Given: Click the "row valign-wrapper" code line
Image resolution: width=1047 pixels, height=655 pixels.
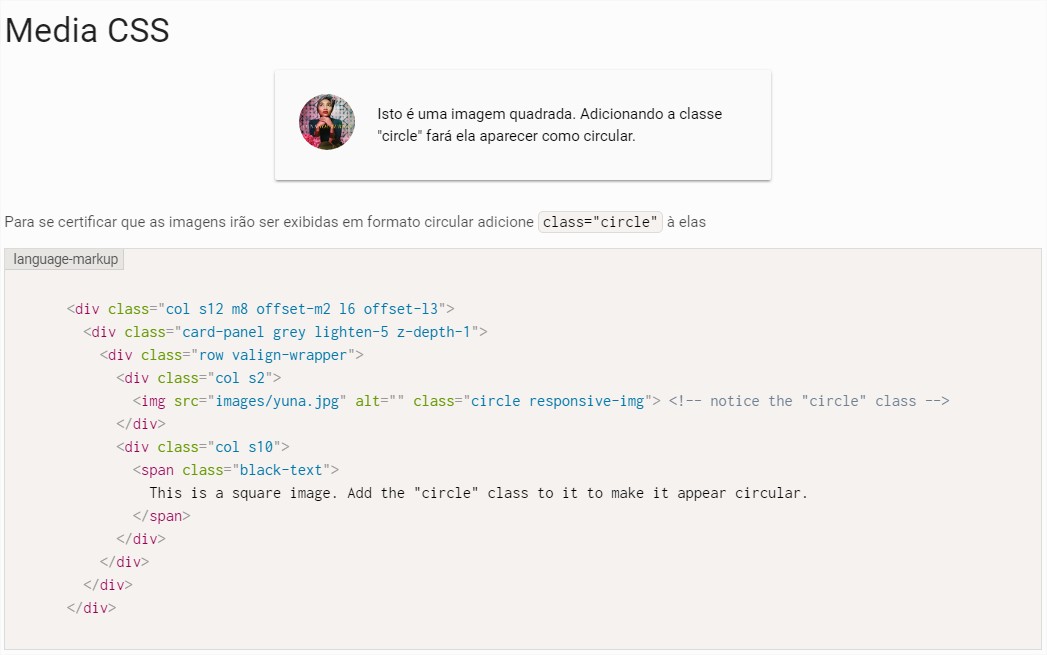Looking at the screenshot, I should point(231,355).
